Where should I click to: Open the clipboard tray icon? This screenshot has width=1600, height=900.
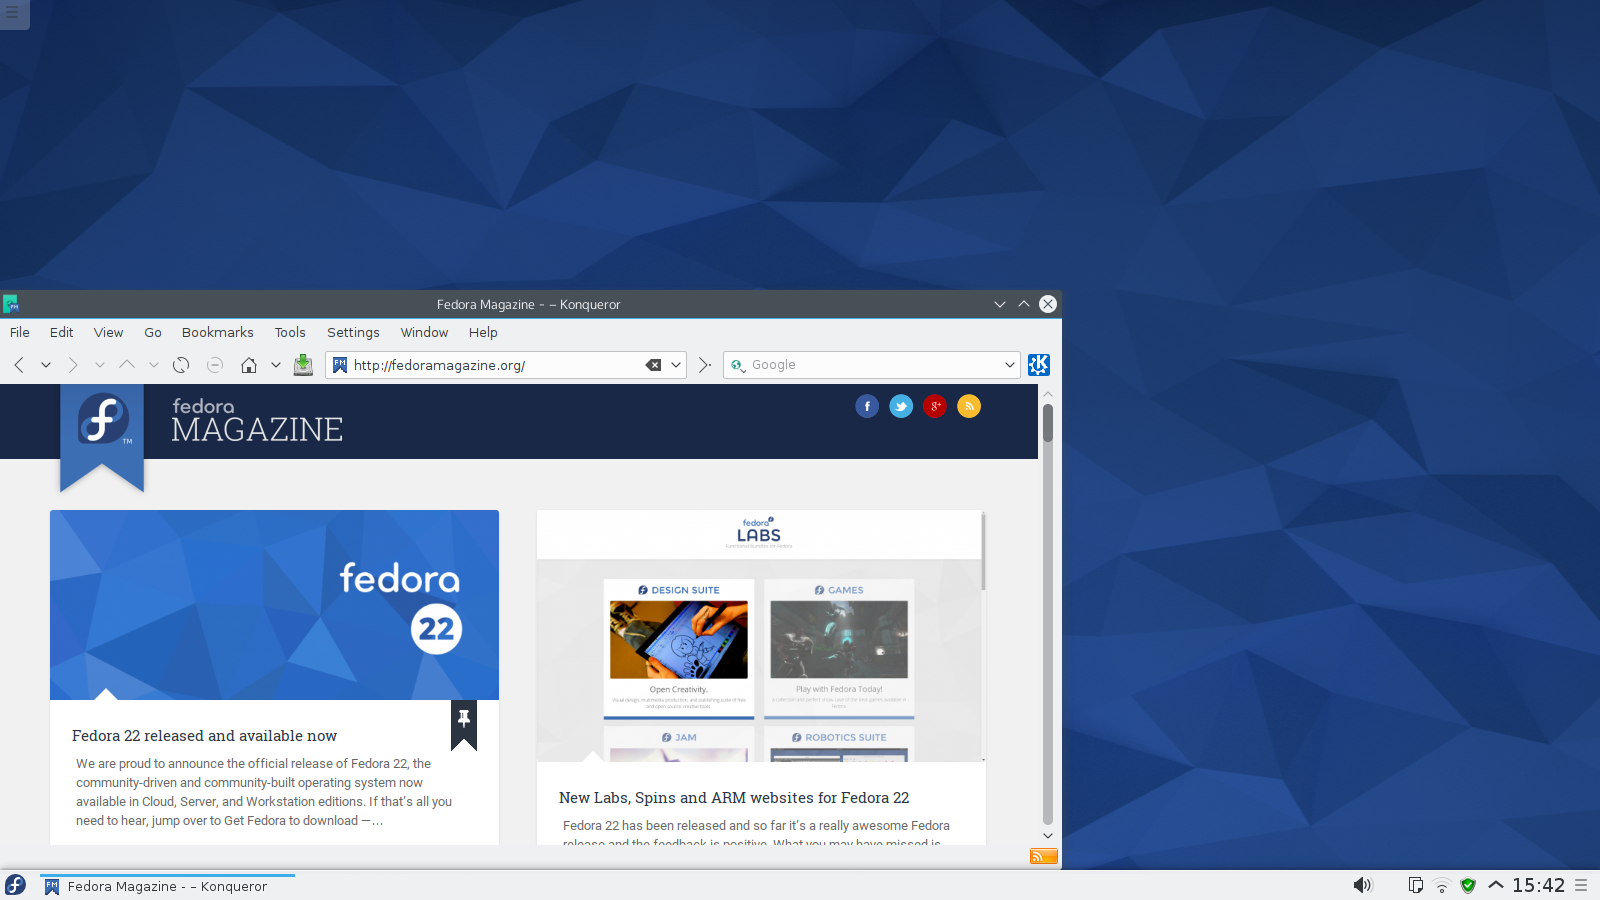[1415, 885]
